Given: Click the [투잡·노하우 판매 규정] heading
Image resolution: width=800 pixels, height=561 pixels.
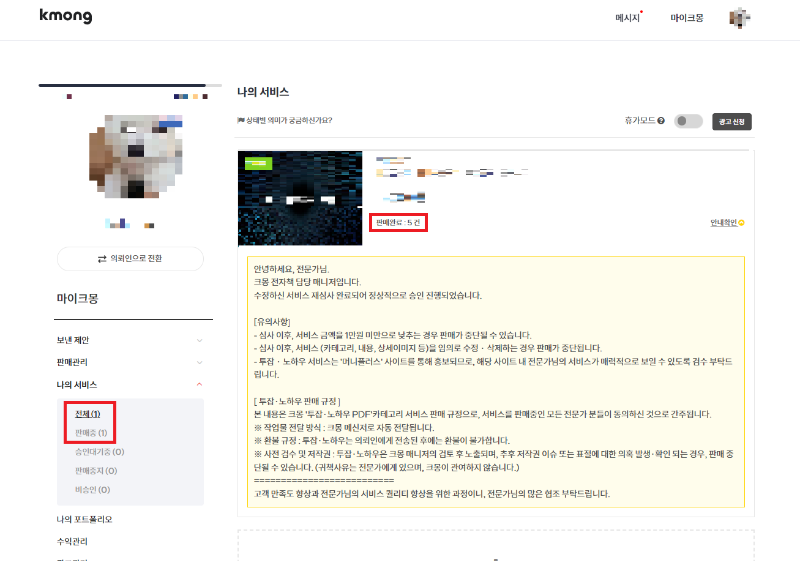Looking at the screenshot, I should 297,401.
